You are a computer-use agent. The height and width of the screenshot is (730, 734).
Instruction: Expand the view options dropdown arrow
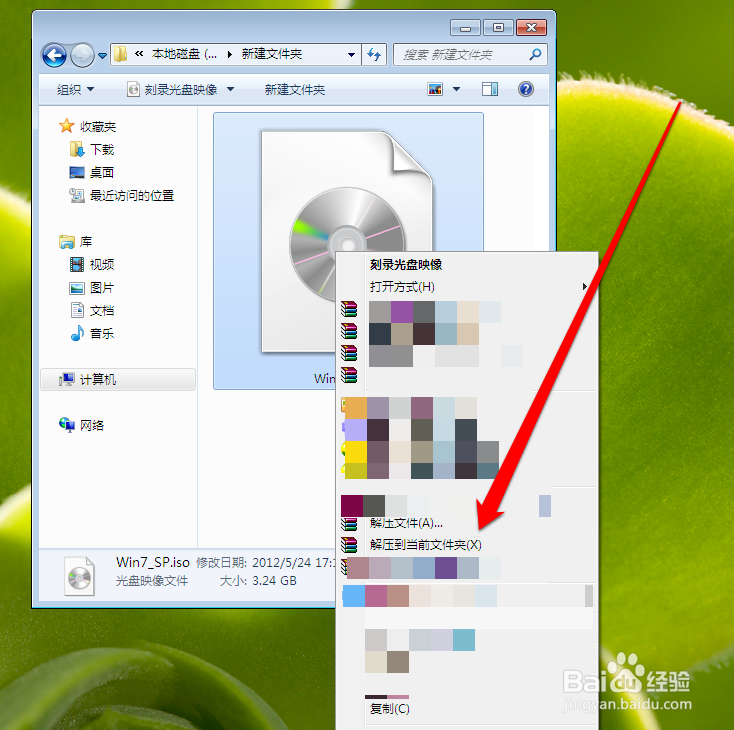click(456, 88)
